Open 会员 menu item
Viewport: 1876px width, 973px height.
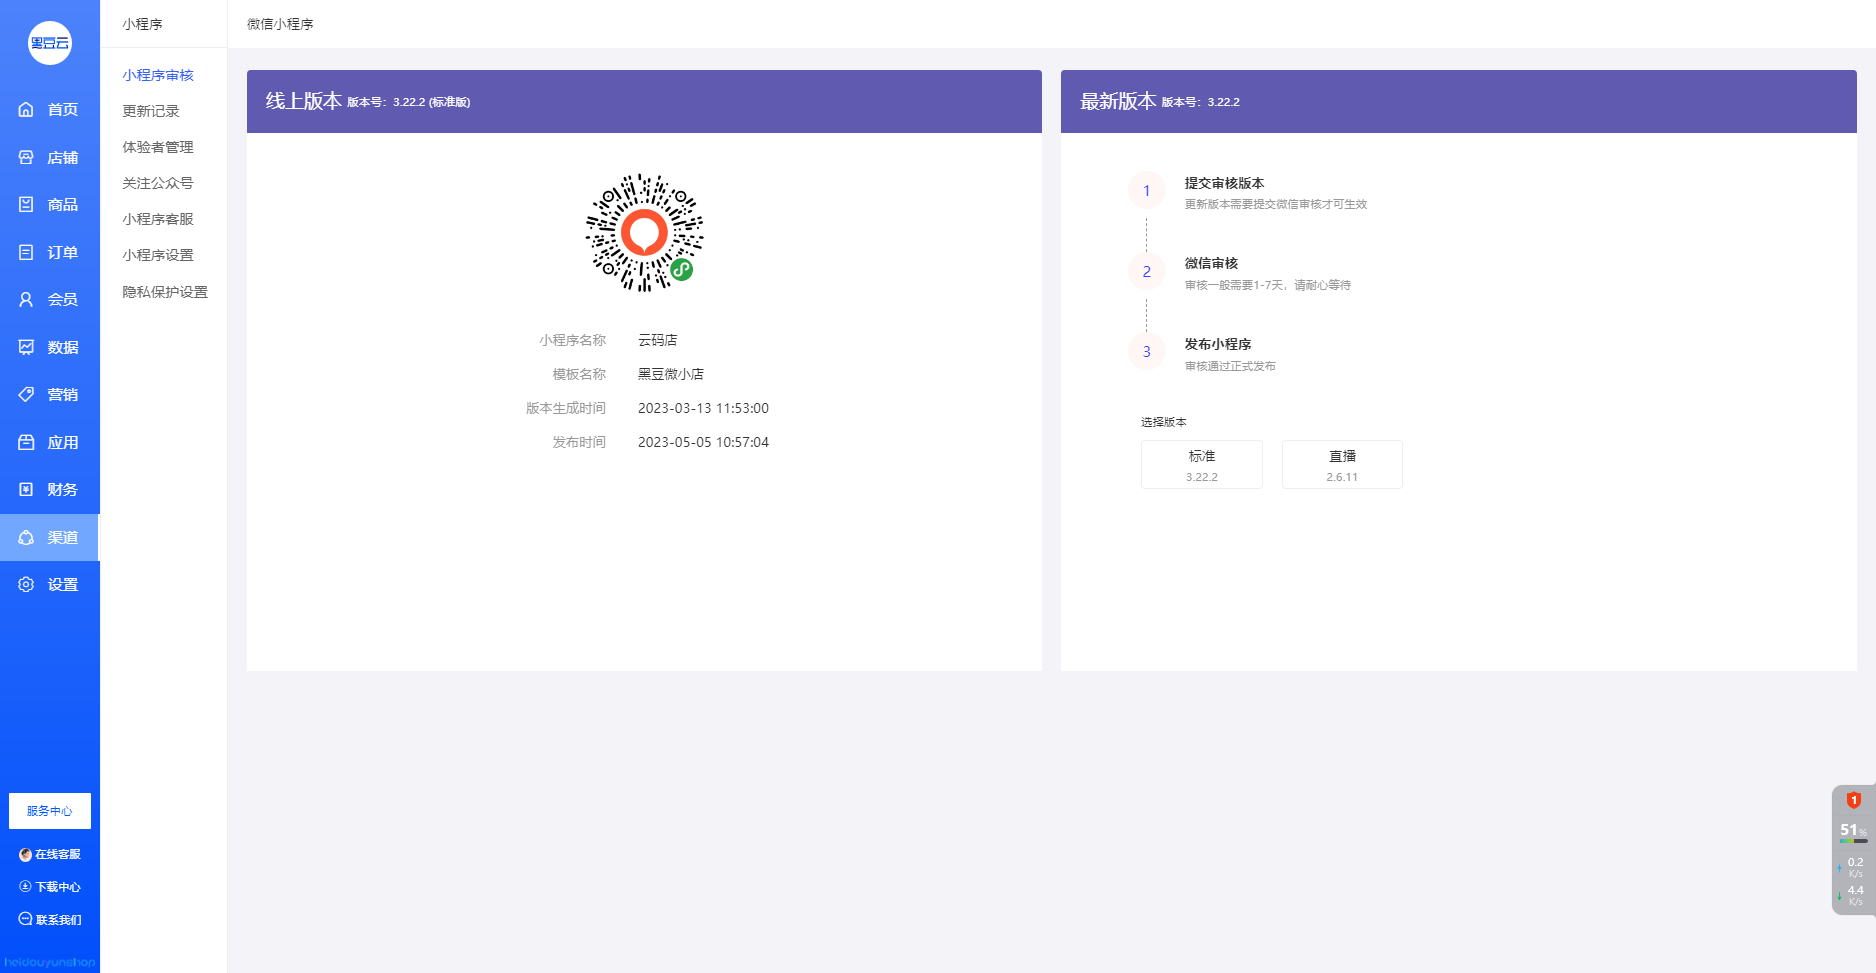pyautogui.click(x=50, y=300)
